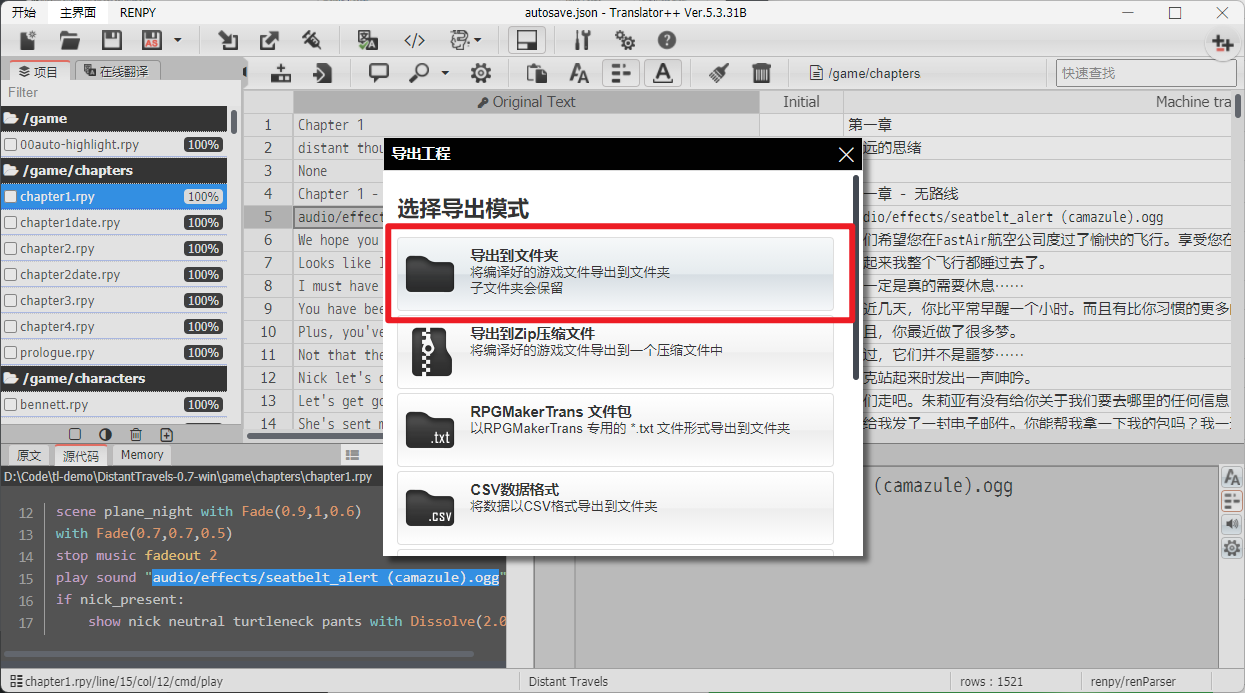Click into the 快速查找 quick search field

click(x=1146, y=73)
